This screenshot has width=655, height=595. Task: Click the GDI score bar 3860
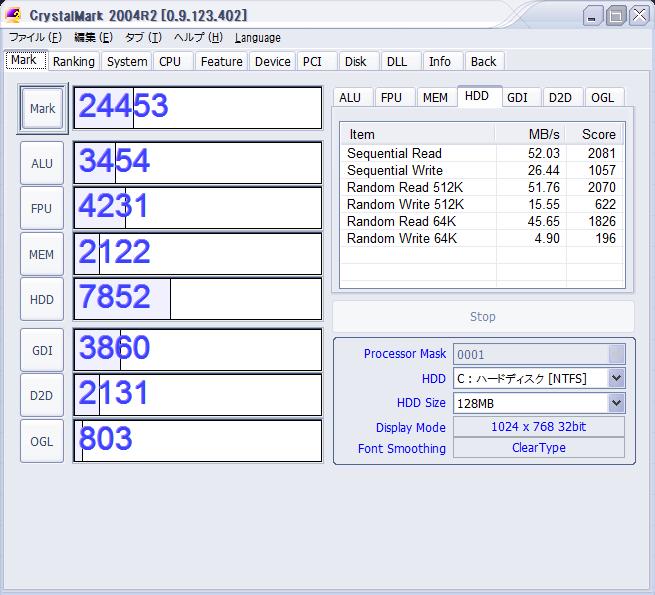(x=198, y=350)
